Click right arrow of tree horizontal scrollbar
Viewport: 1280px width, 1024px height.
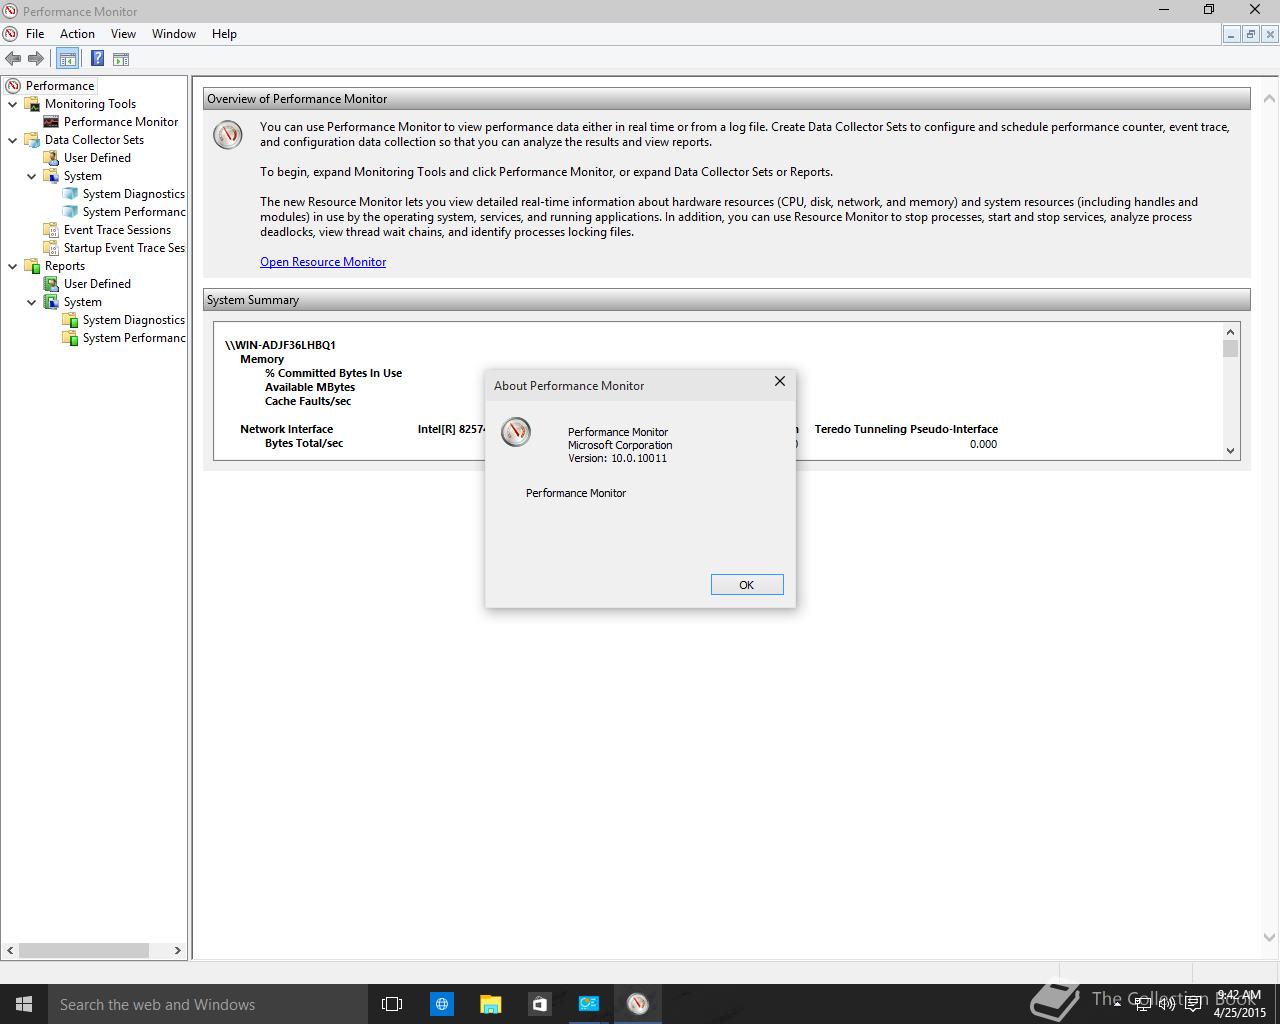pos(178,951)
